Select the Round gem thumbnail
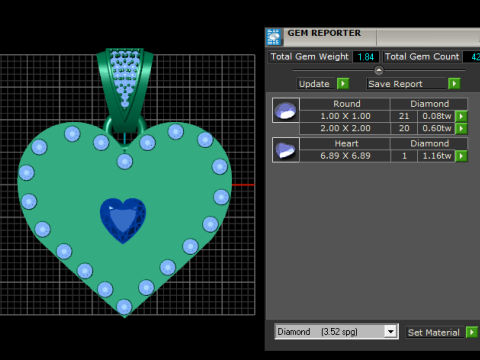480x360 pixels. [x=286, y=111]
